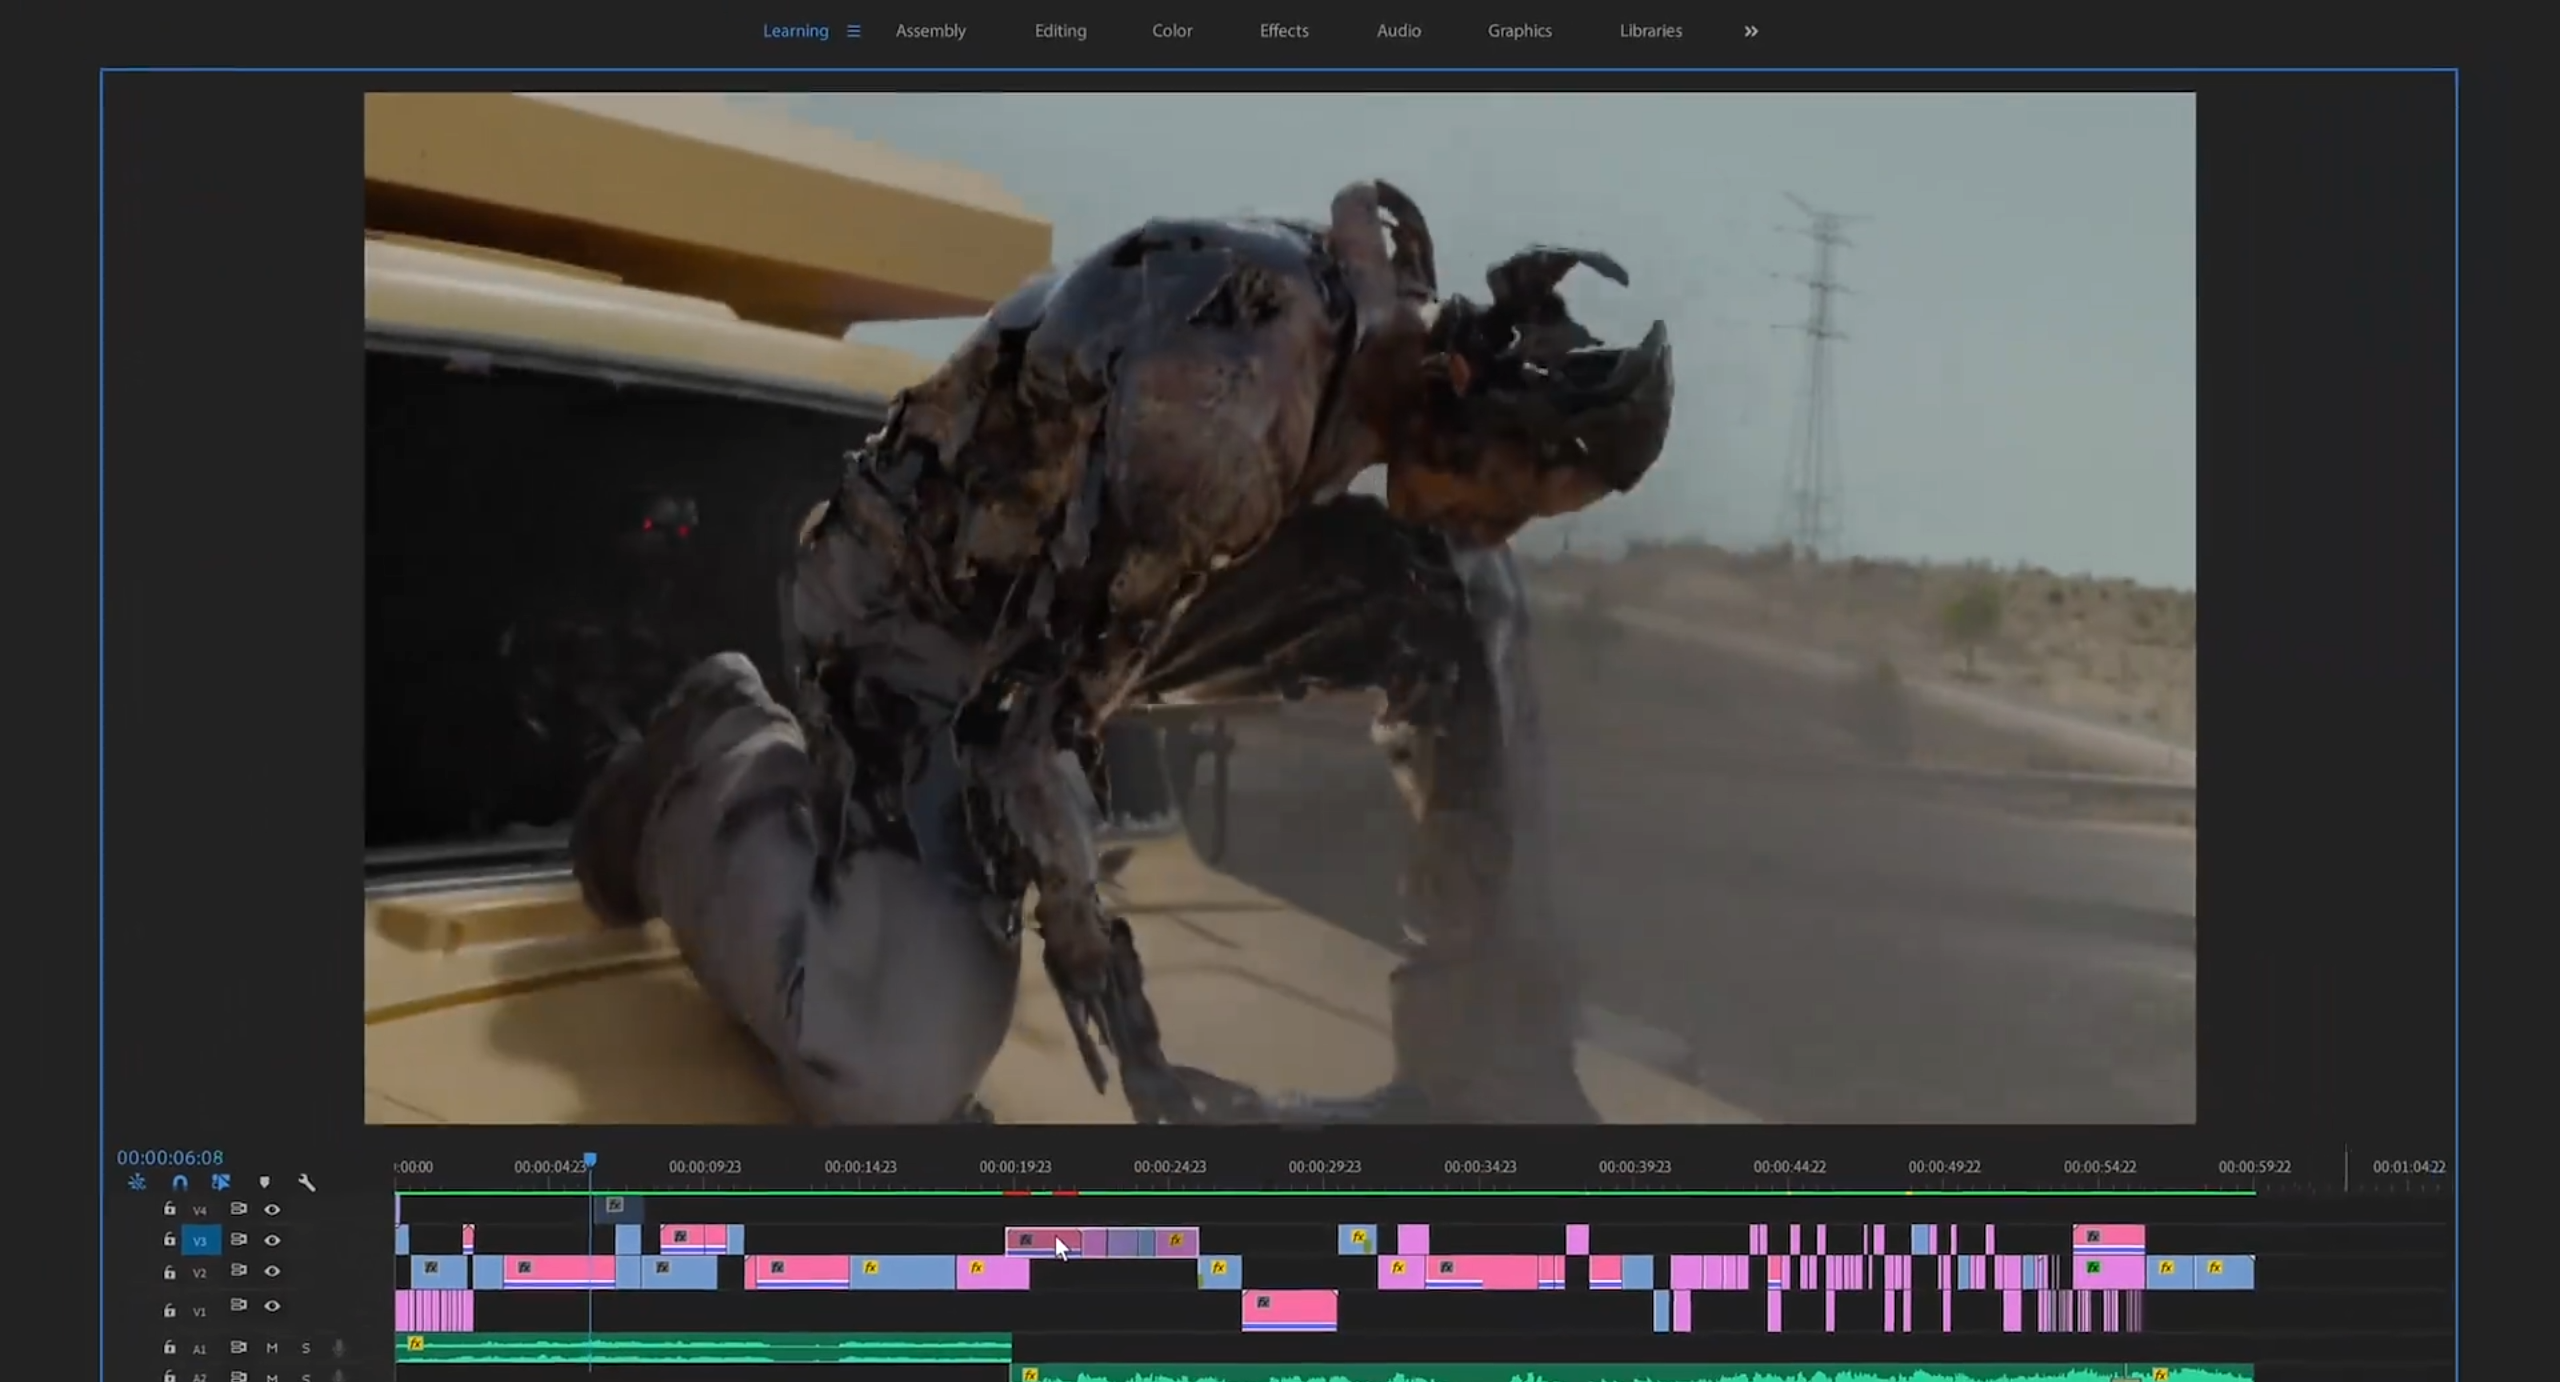The height and width of the screenshot is (1382, 2560).
Task: Click fx badge on V1 pink clip
Action: coord(1263,1303)
